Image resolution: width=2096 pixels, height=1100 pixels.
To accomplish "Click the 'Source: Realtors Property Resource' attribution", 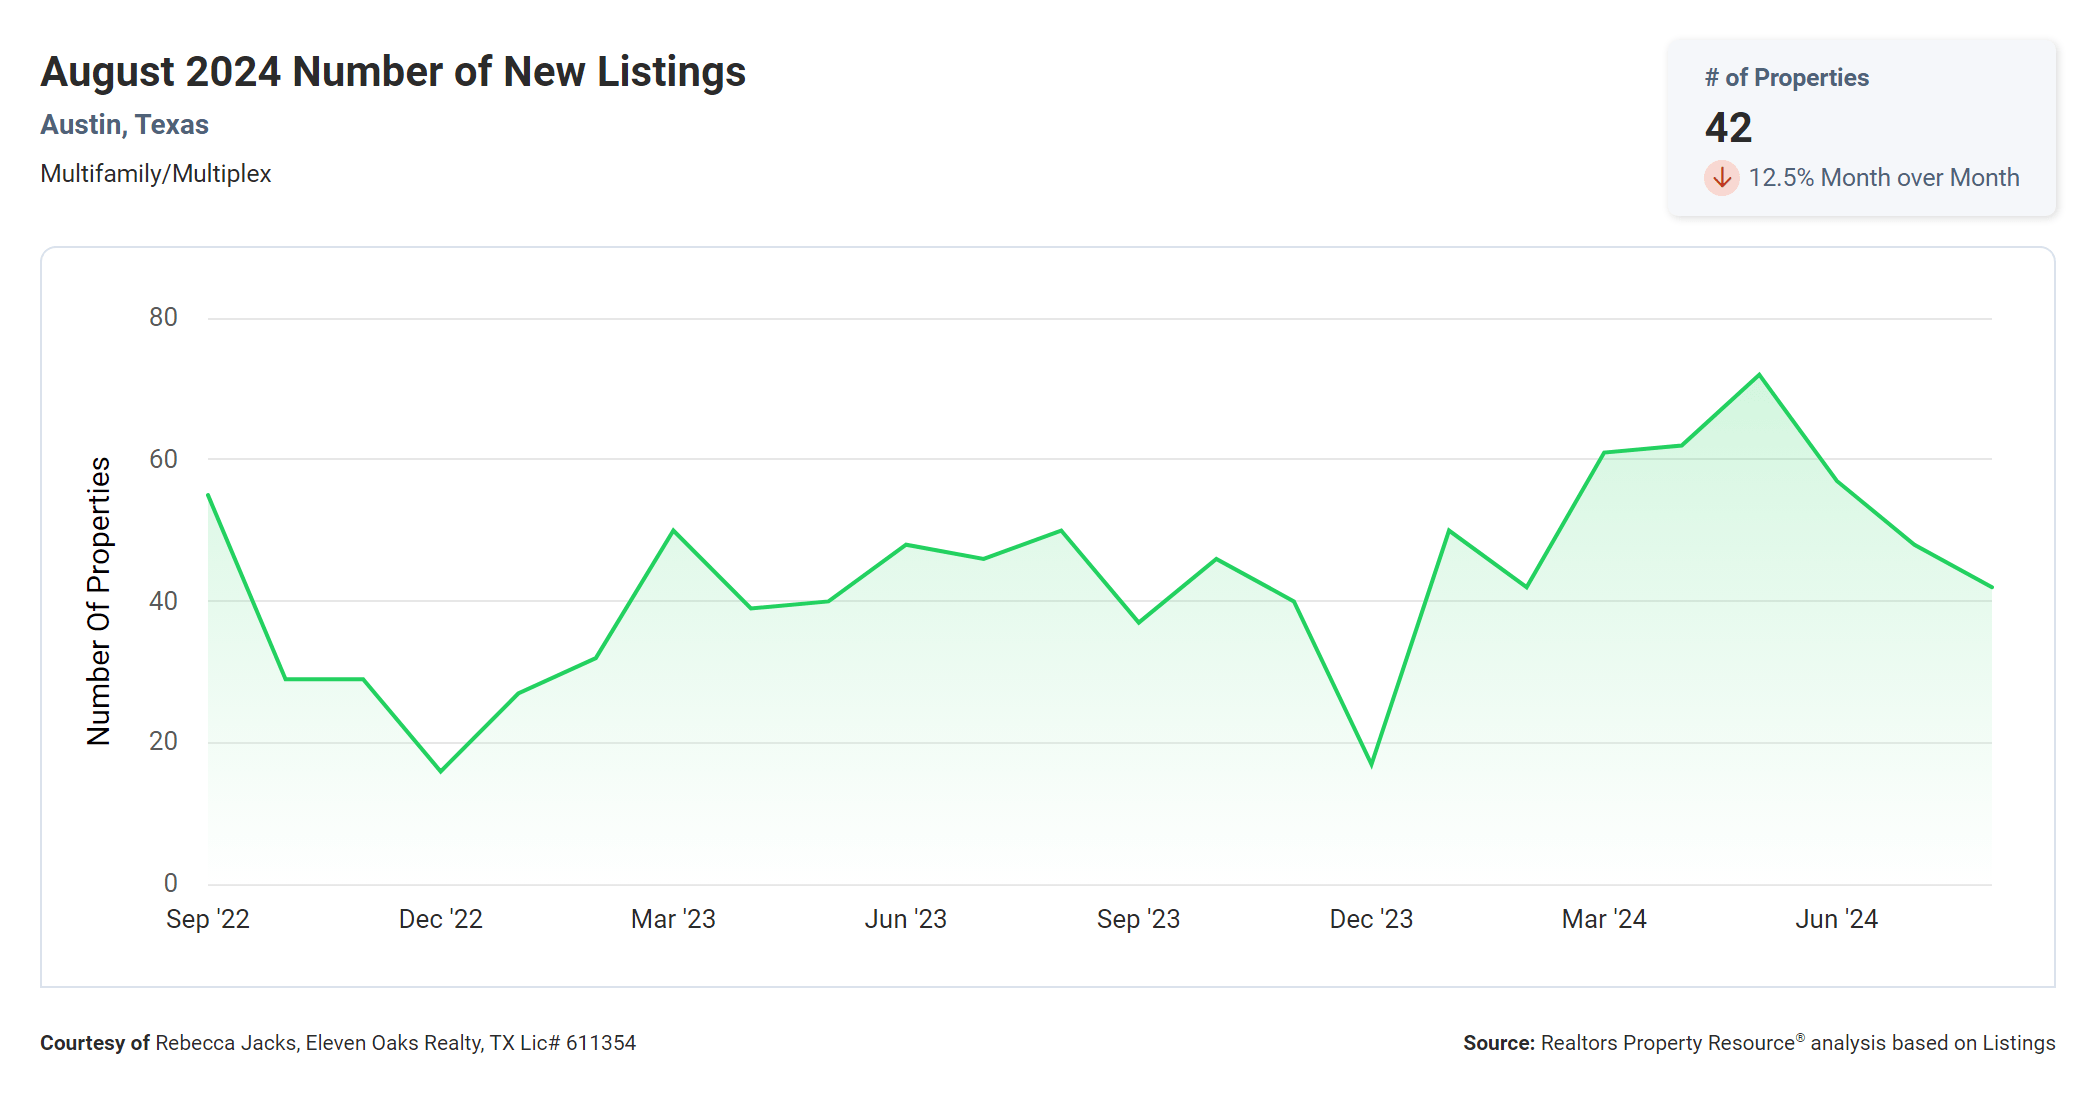I will 1758,1043.
